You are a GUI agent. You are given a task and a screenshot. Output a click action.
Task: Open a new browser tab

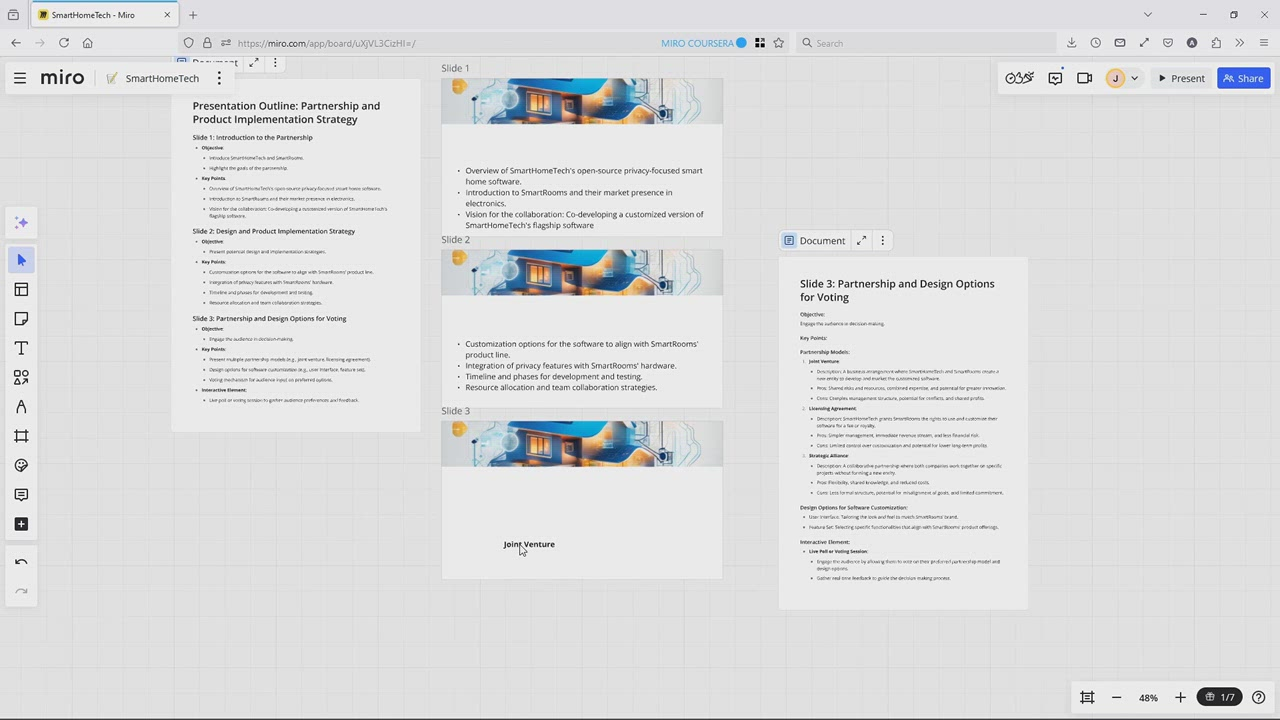pyautogui.click(x=193, y=15)
